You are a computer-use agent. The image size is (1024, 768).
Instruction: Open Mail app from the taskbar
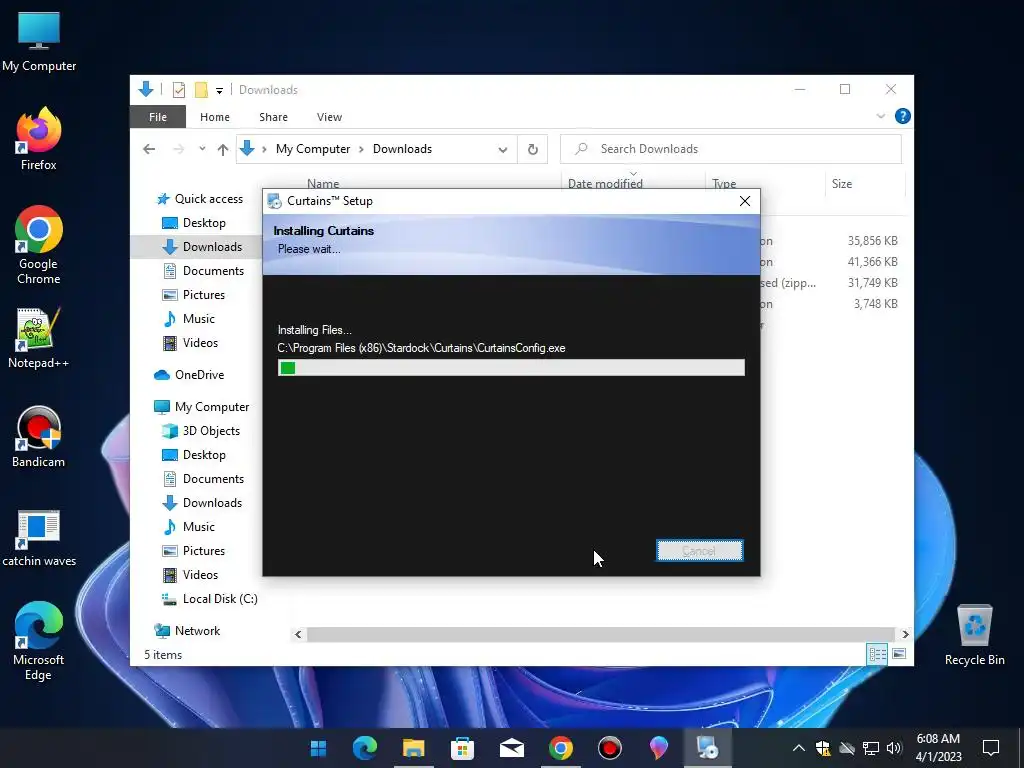(511, 748)
